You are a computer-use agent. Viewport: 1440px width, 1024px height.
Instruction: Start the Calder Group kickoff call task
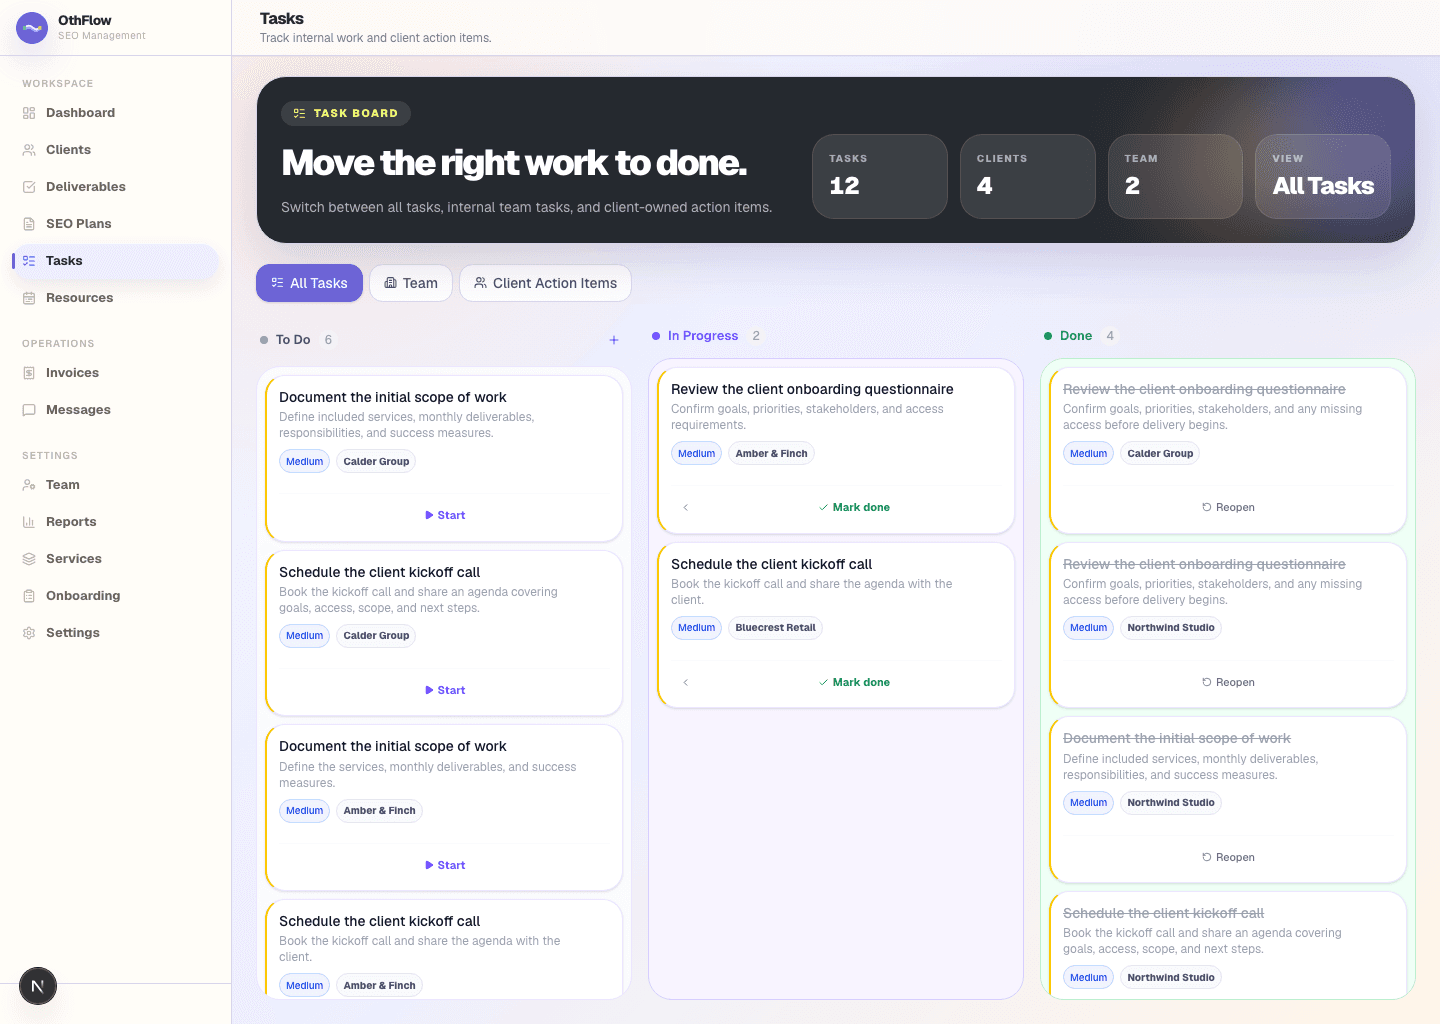coord(445,690)
